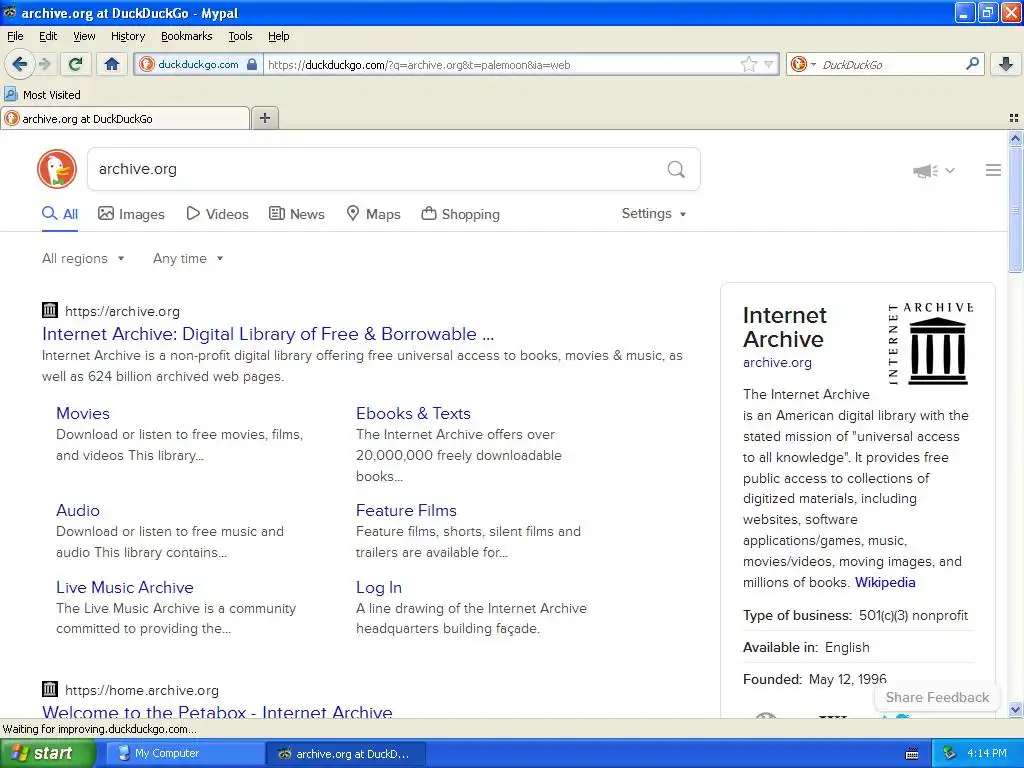Screen dimensions: 1024x768
Task: Click the DuckDuckGo favicon in the identity box
Action: [x=147, y=64]
